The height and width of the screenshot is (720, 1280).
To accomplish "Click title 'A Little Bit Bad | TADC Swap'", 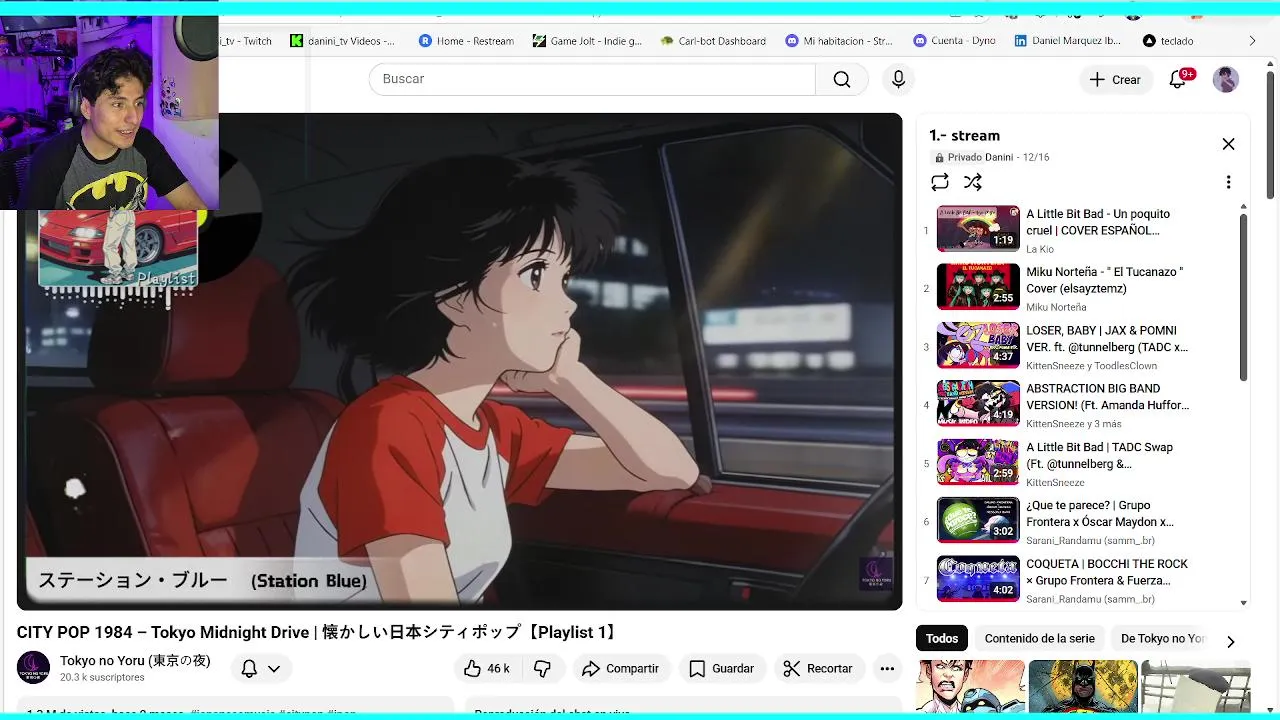I will (x=1100, y=455).
